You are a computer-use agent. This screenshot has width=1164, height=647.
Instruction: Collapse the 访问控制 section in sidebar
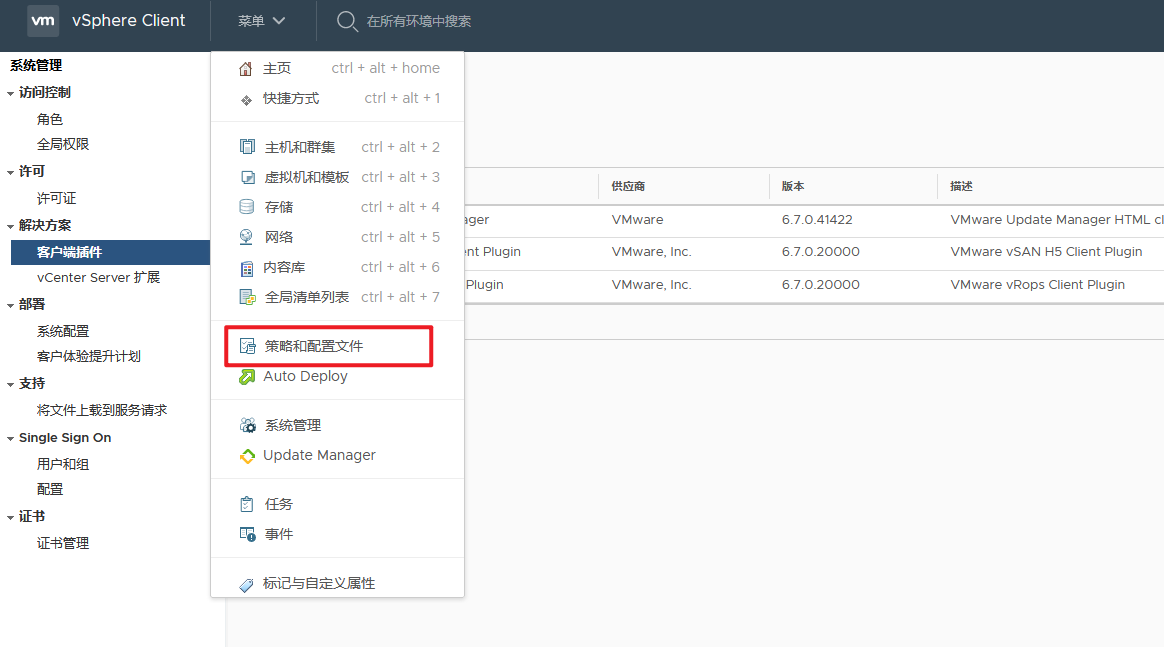pos(10,93)
